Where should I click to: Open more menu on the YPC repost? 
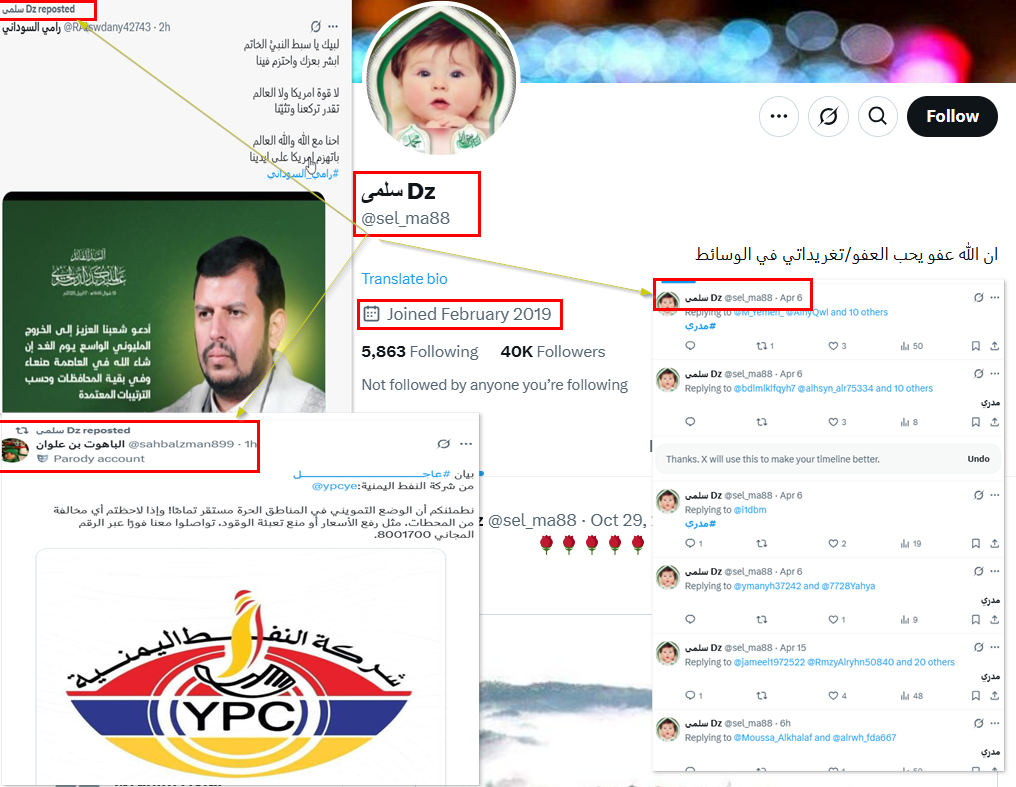click(x=466, y=444)
